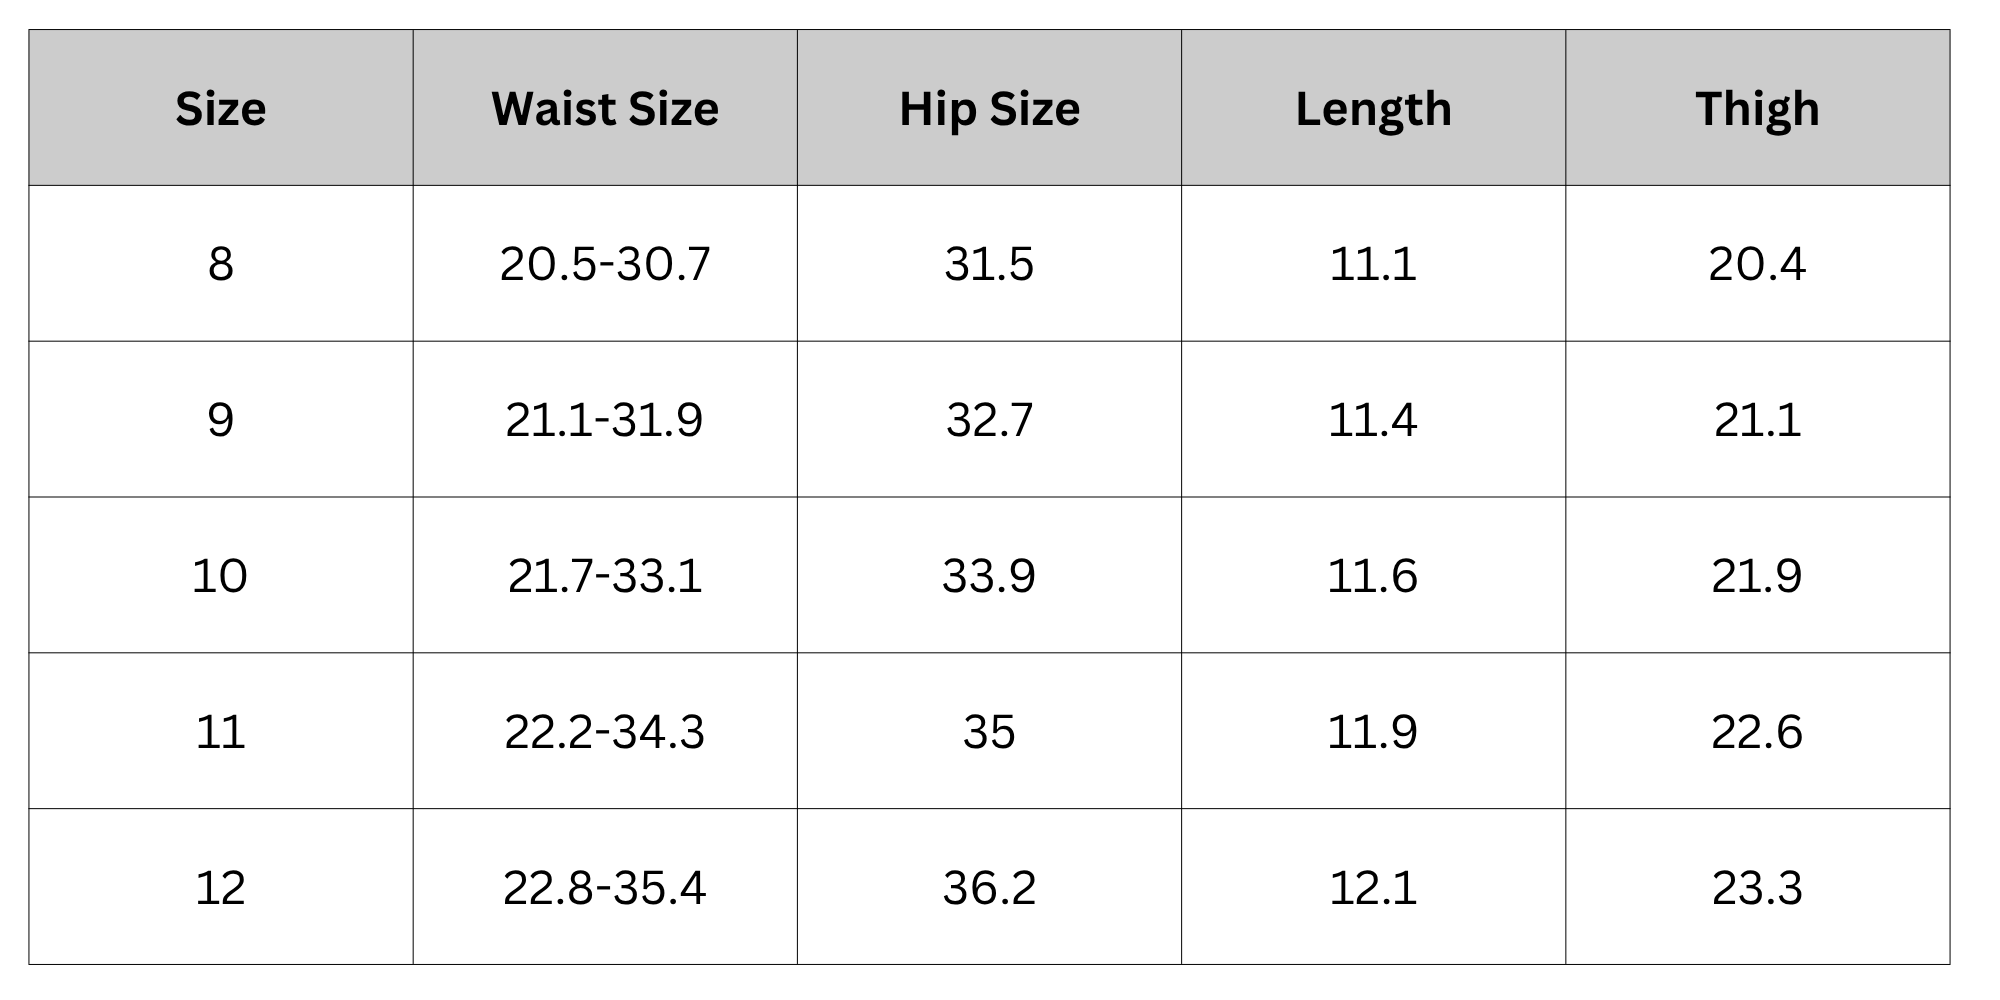Select hip size value 35
Viewport: 2000px width, 1000px height.
tap(989, 732)
